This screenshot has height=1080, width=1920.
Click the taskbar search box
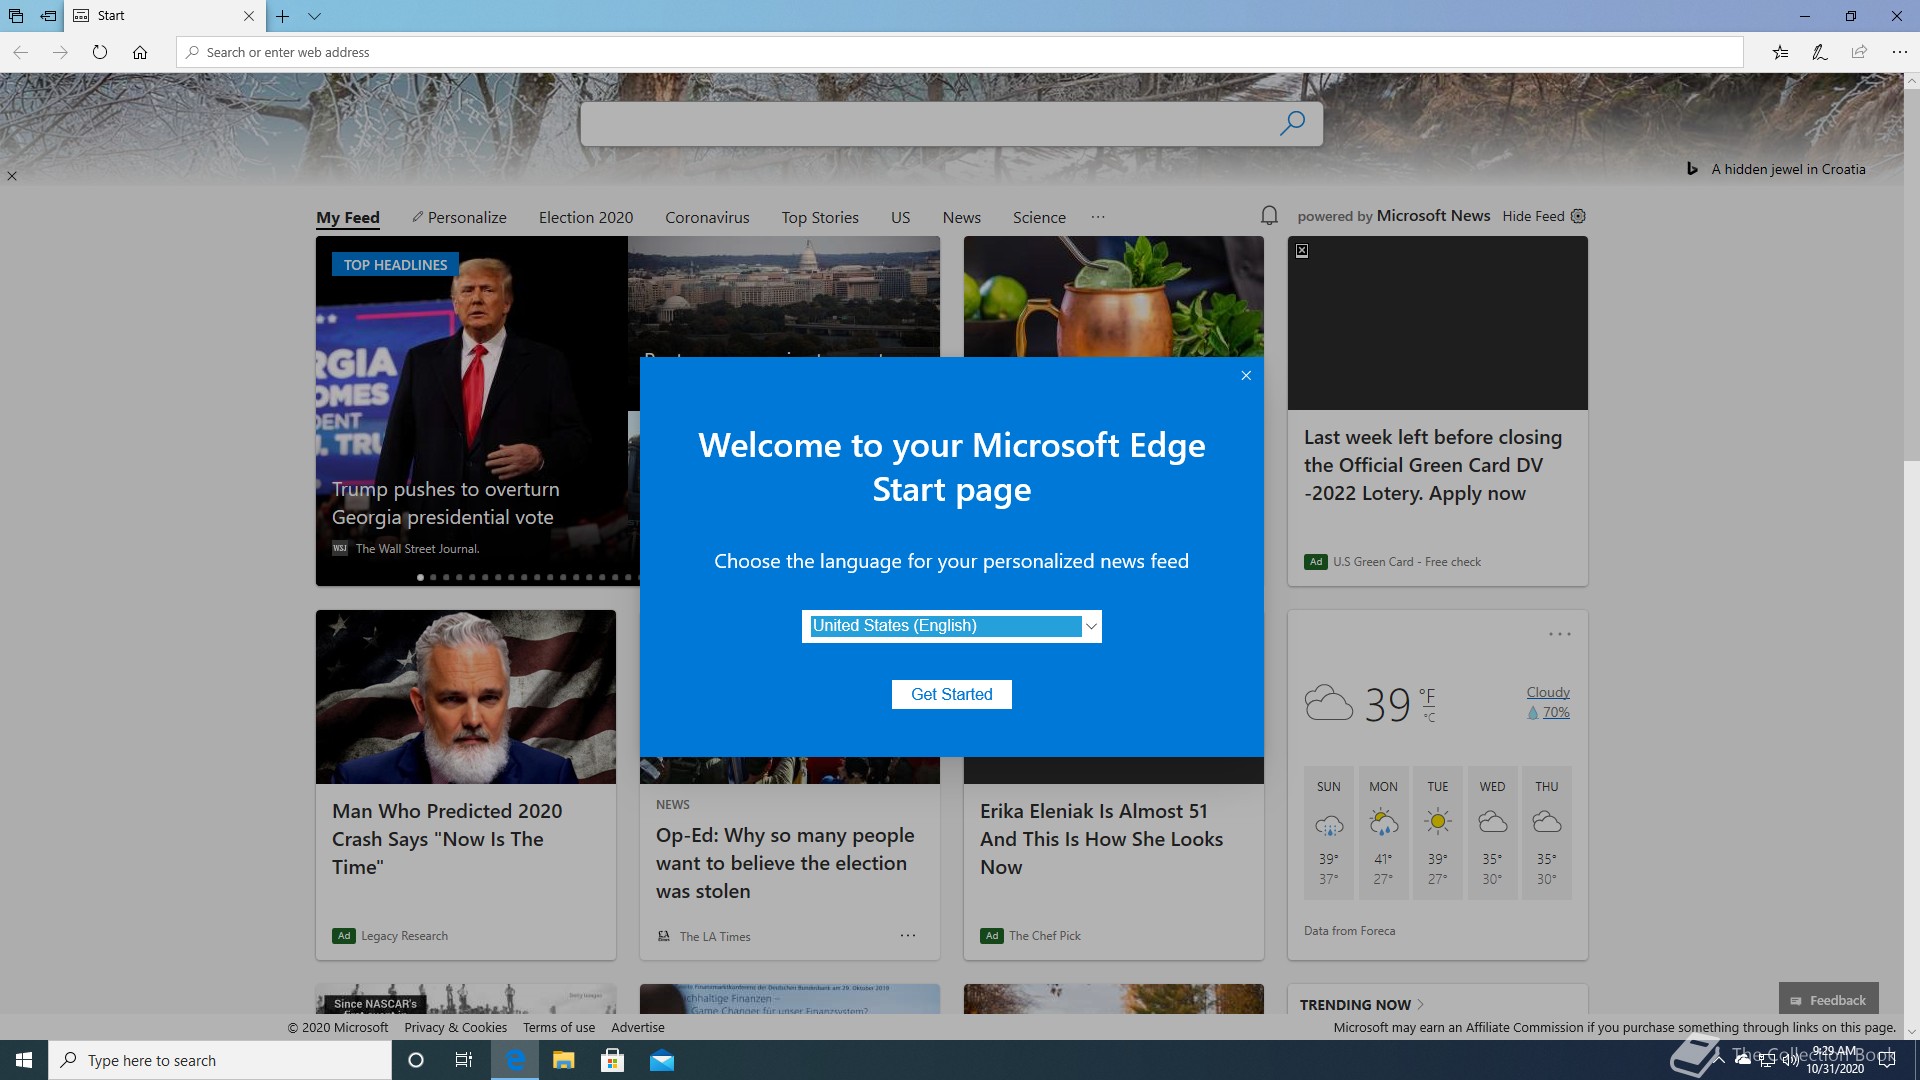pos(220,1060)
